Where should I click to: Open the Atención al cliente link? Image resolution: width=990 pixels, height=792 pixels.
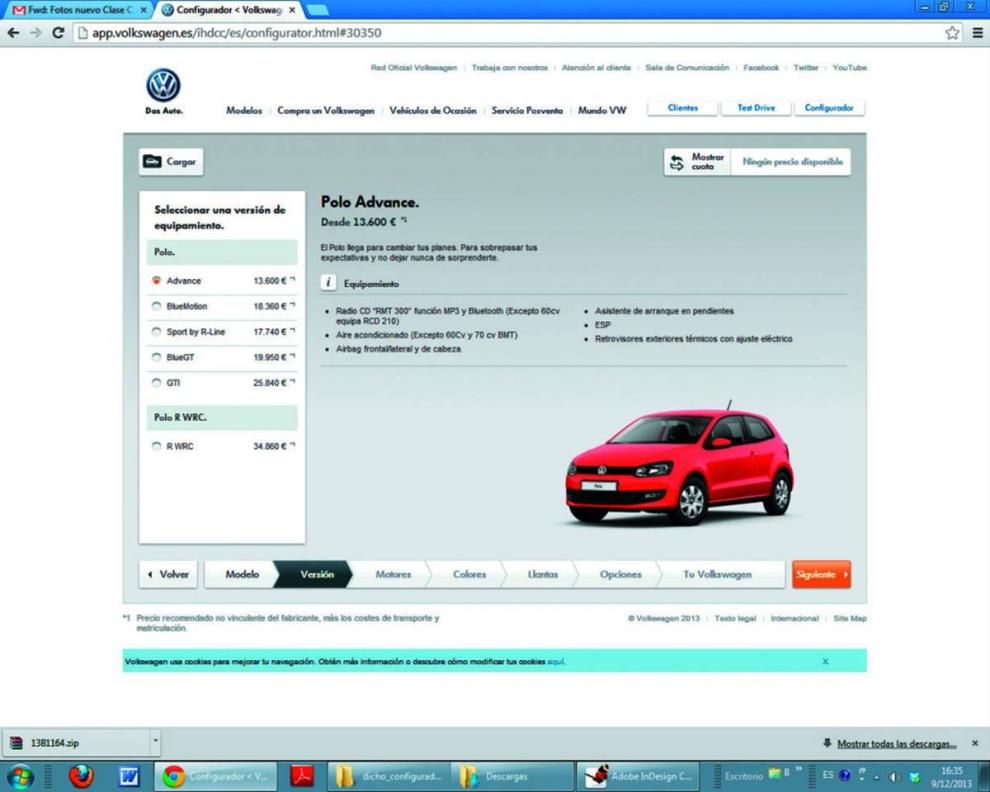pyautogui.click(x=596, y=68)
